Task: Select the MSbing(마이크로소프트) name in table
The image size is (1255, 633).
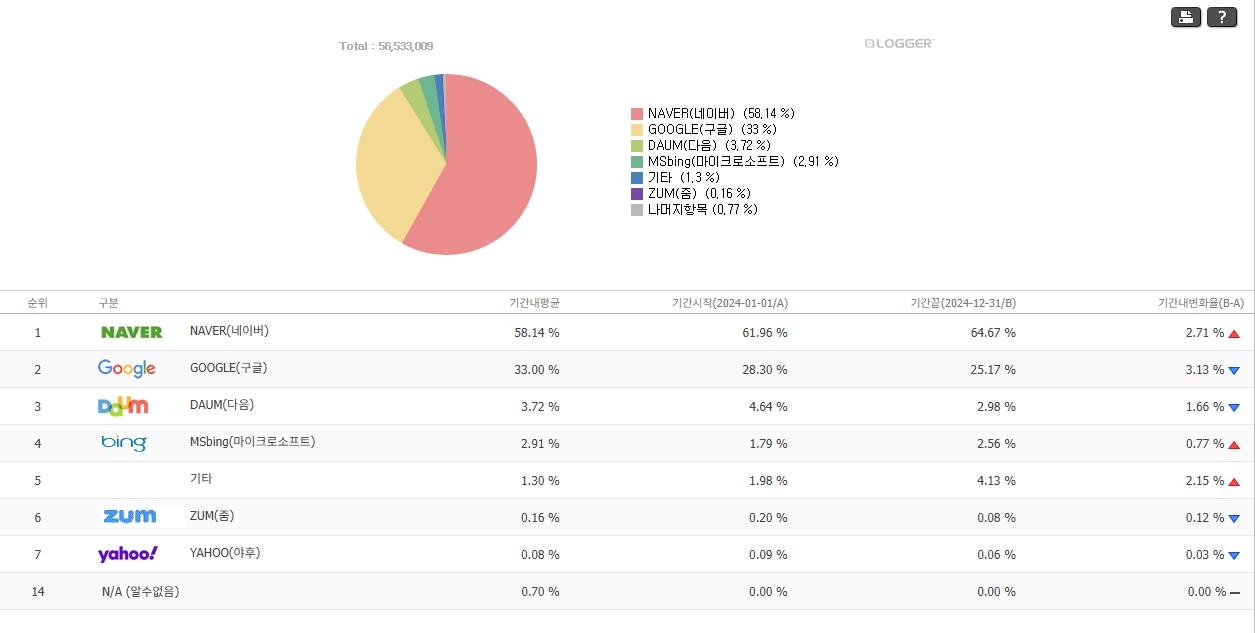Action: (252, 442)
